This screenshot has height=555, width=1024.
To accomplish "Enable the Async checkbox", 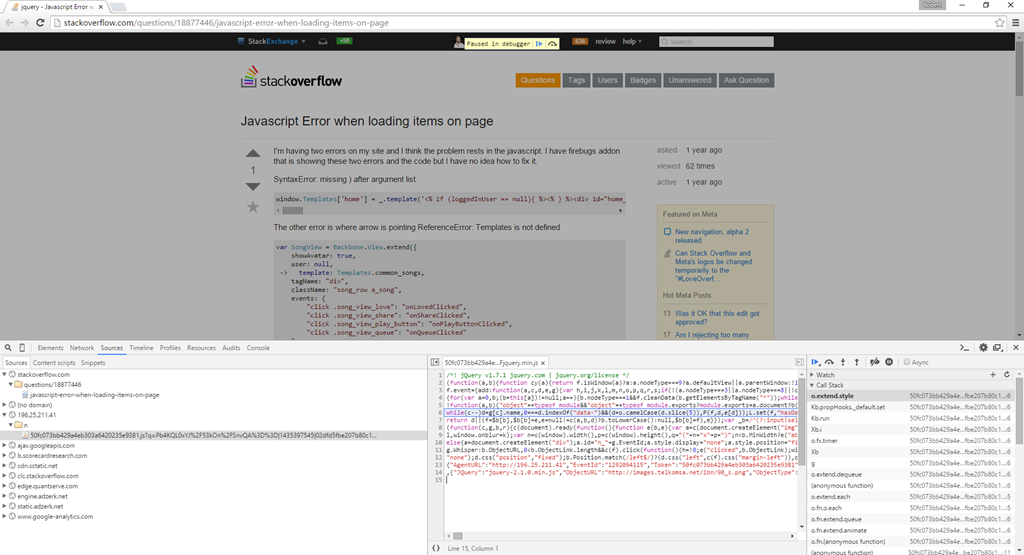I will (x=906, y=362).
